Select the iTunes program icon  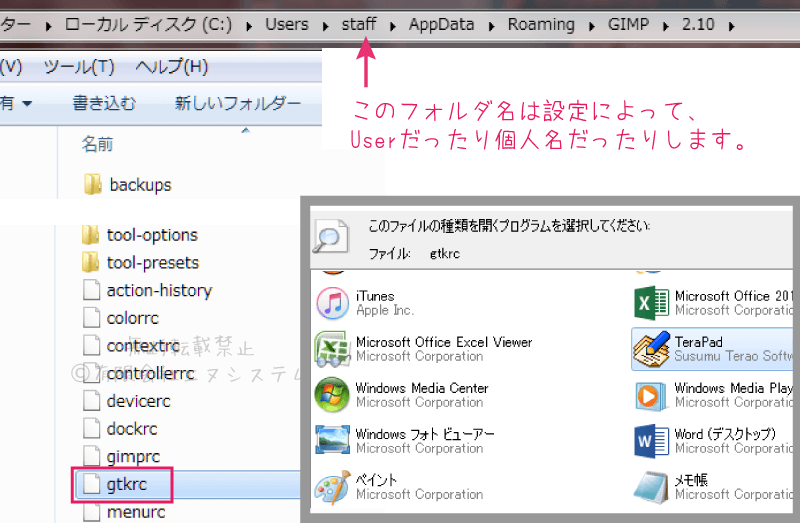point(333,303)
